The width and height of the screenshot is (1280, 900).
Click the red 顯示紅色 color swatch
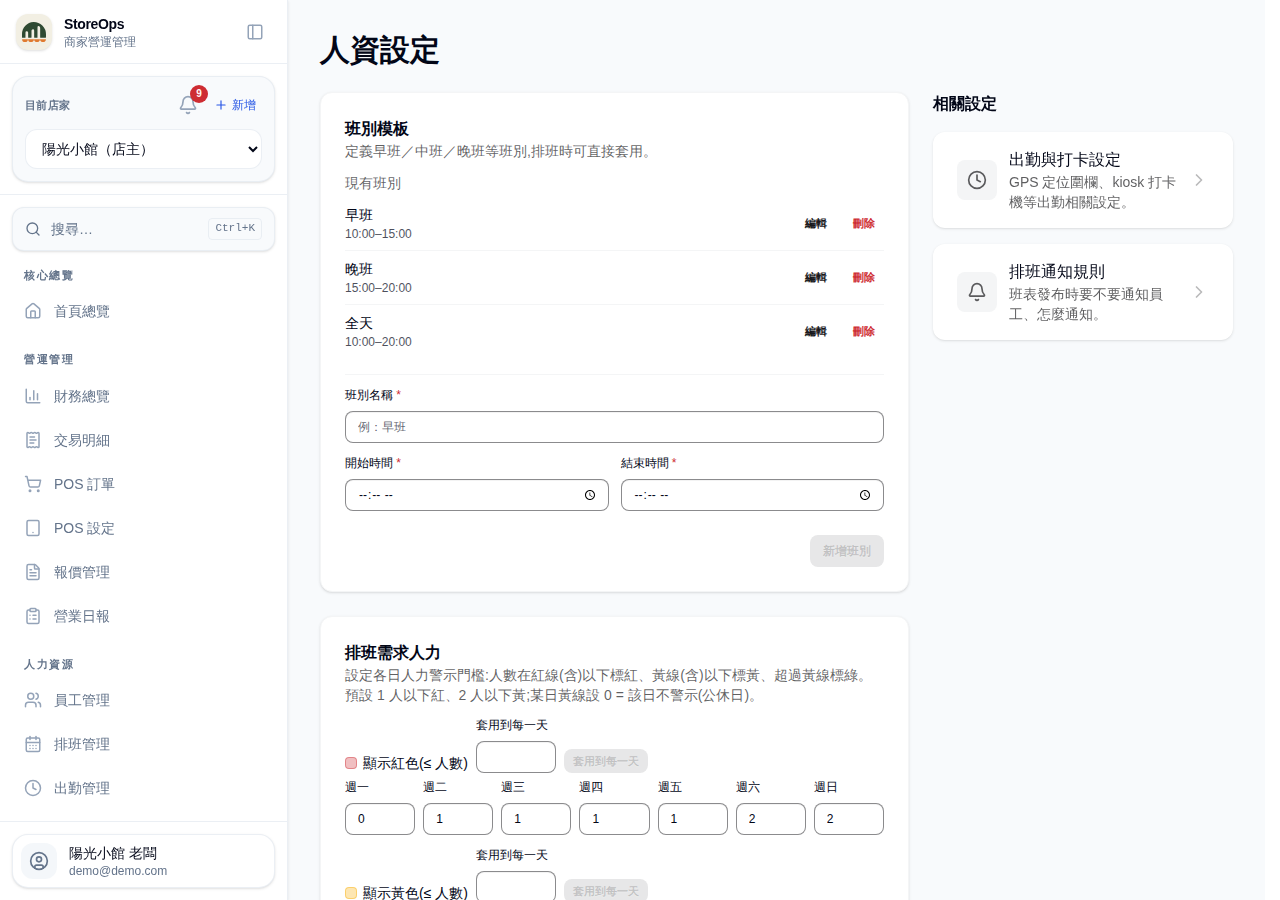tap(351, 763)
